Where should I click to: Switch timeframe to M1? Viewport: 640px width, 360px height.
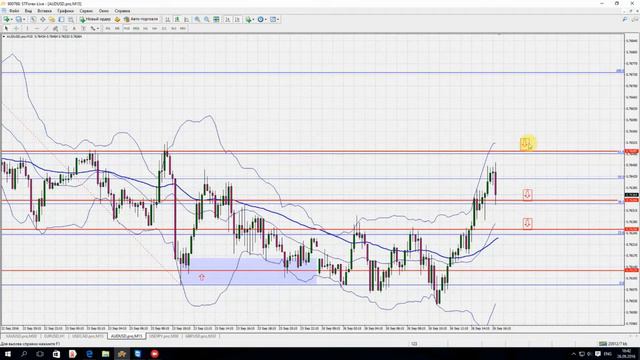pyautogui.click(x=108, y=28)
